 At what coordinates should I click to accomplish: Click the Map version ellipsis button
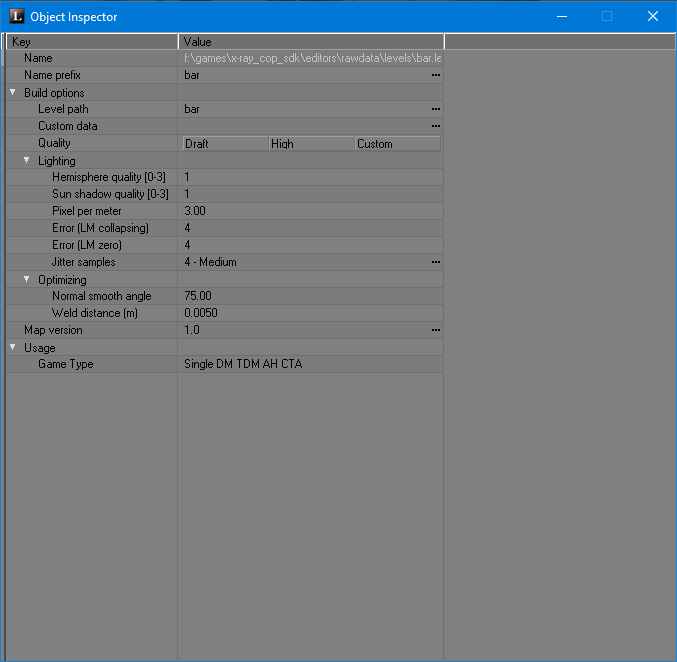click(435, 330)
